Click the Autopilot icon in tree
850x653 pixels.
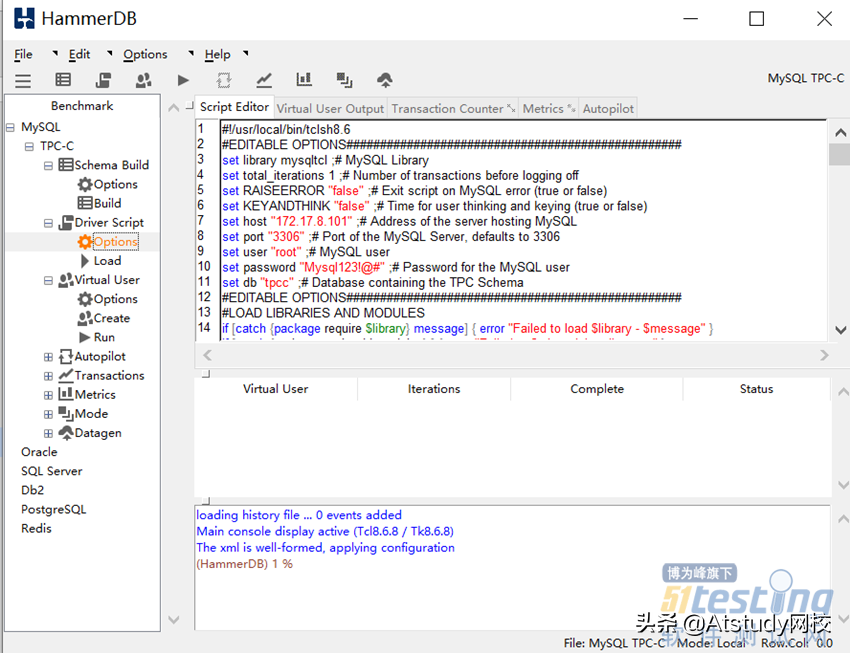pos(66,356)
